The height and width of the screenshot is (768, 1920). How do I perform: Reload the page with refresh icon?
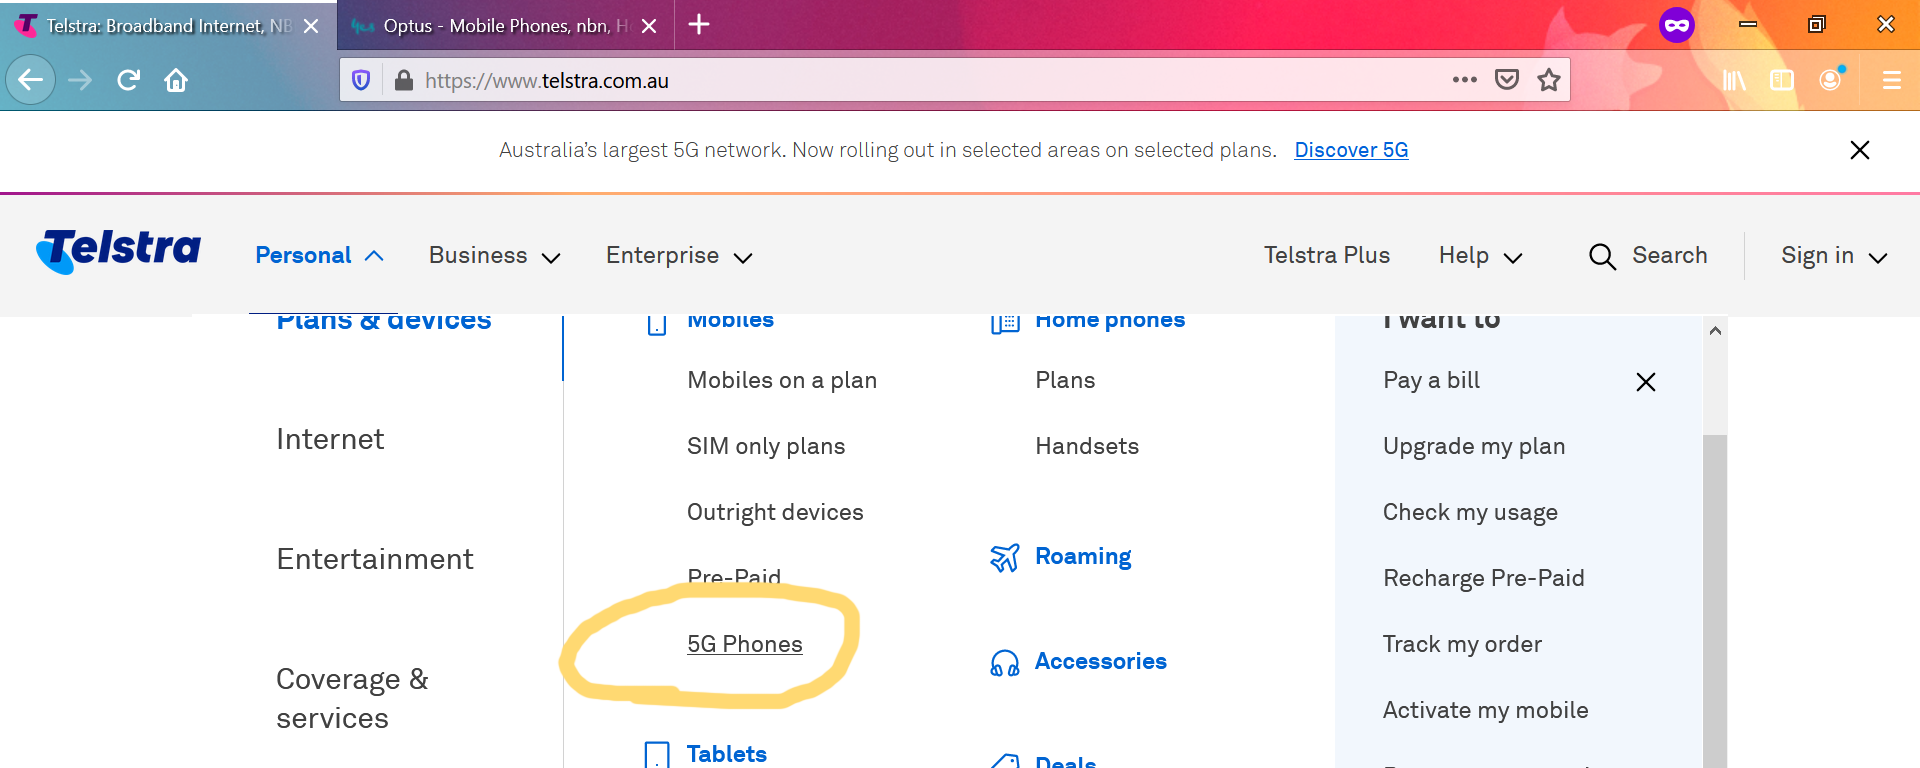click(128, 80)
